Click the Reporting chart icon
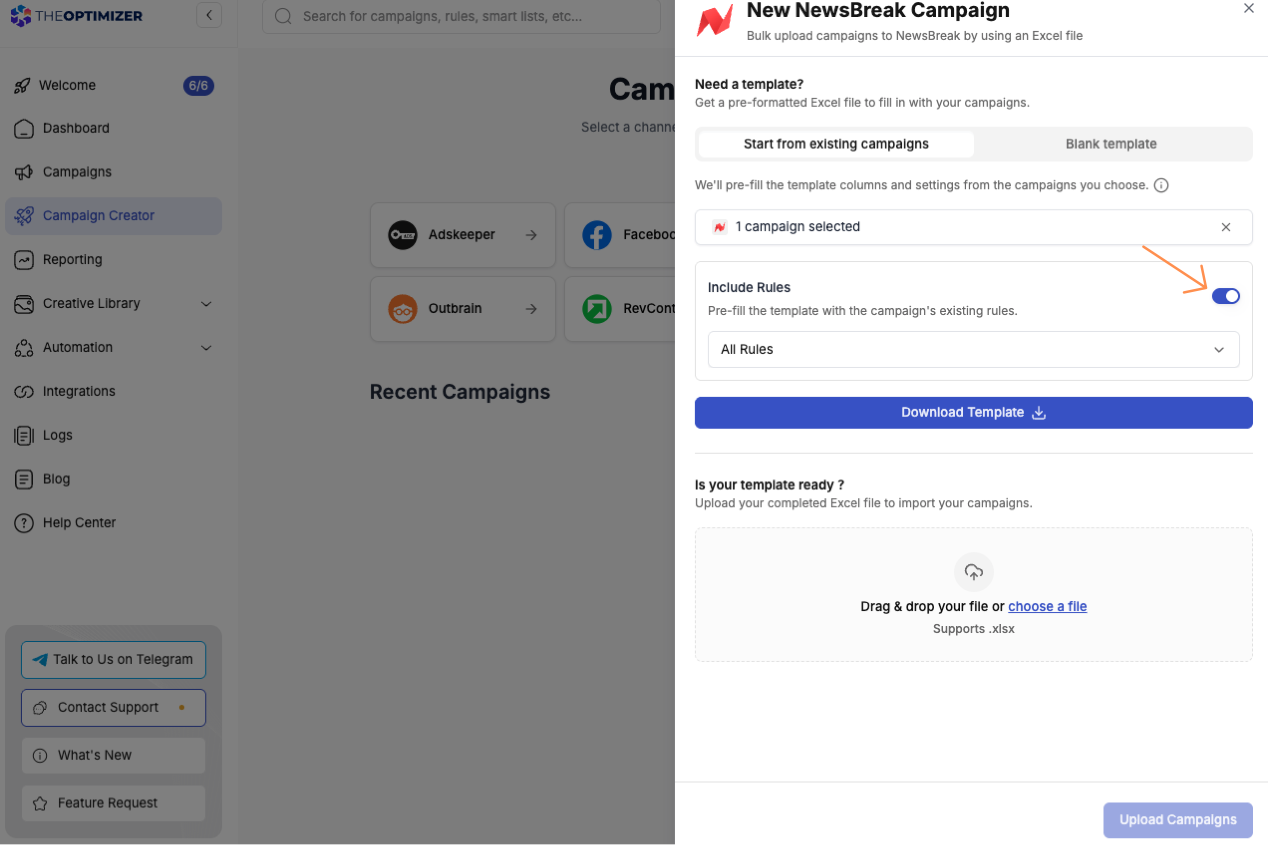Image resolution: width=1268 pixels, height=845 pixels. pos(24,260)
